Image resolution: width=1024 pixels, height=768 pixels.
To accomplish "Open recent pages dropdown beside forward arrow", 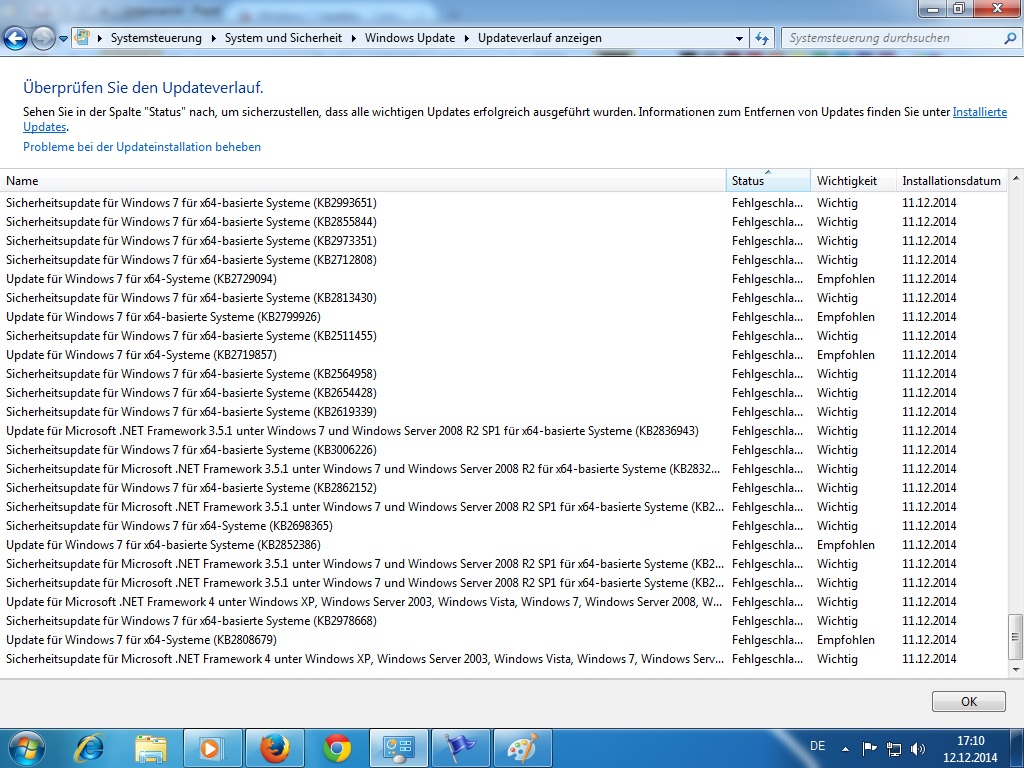I will 63,39.
